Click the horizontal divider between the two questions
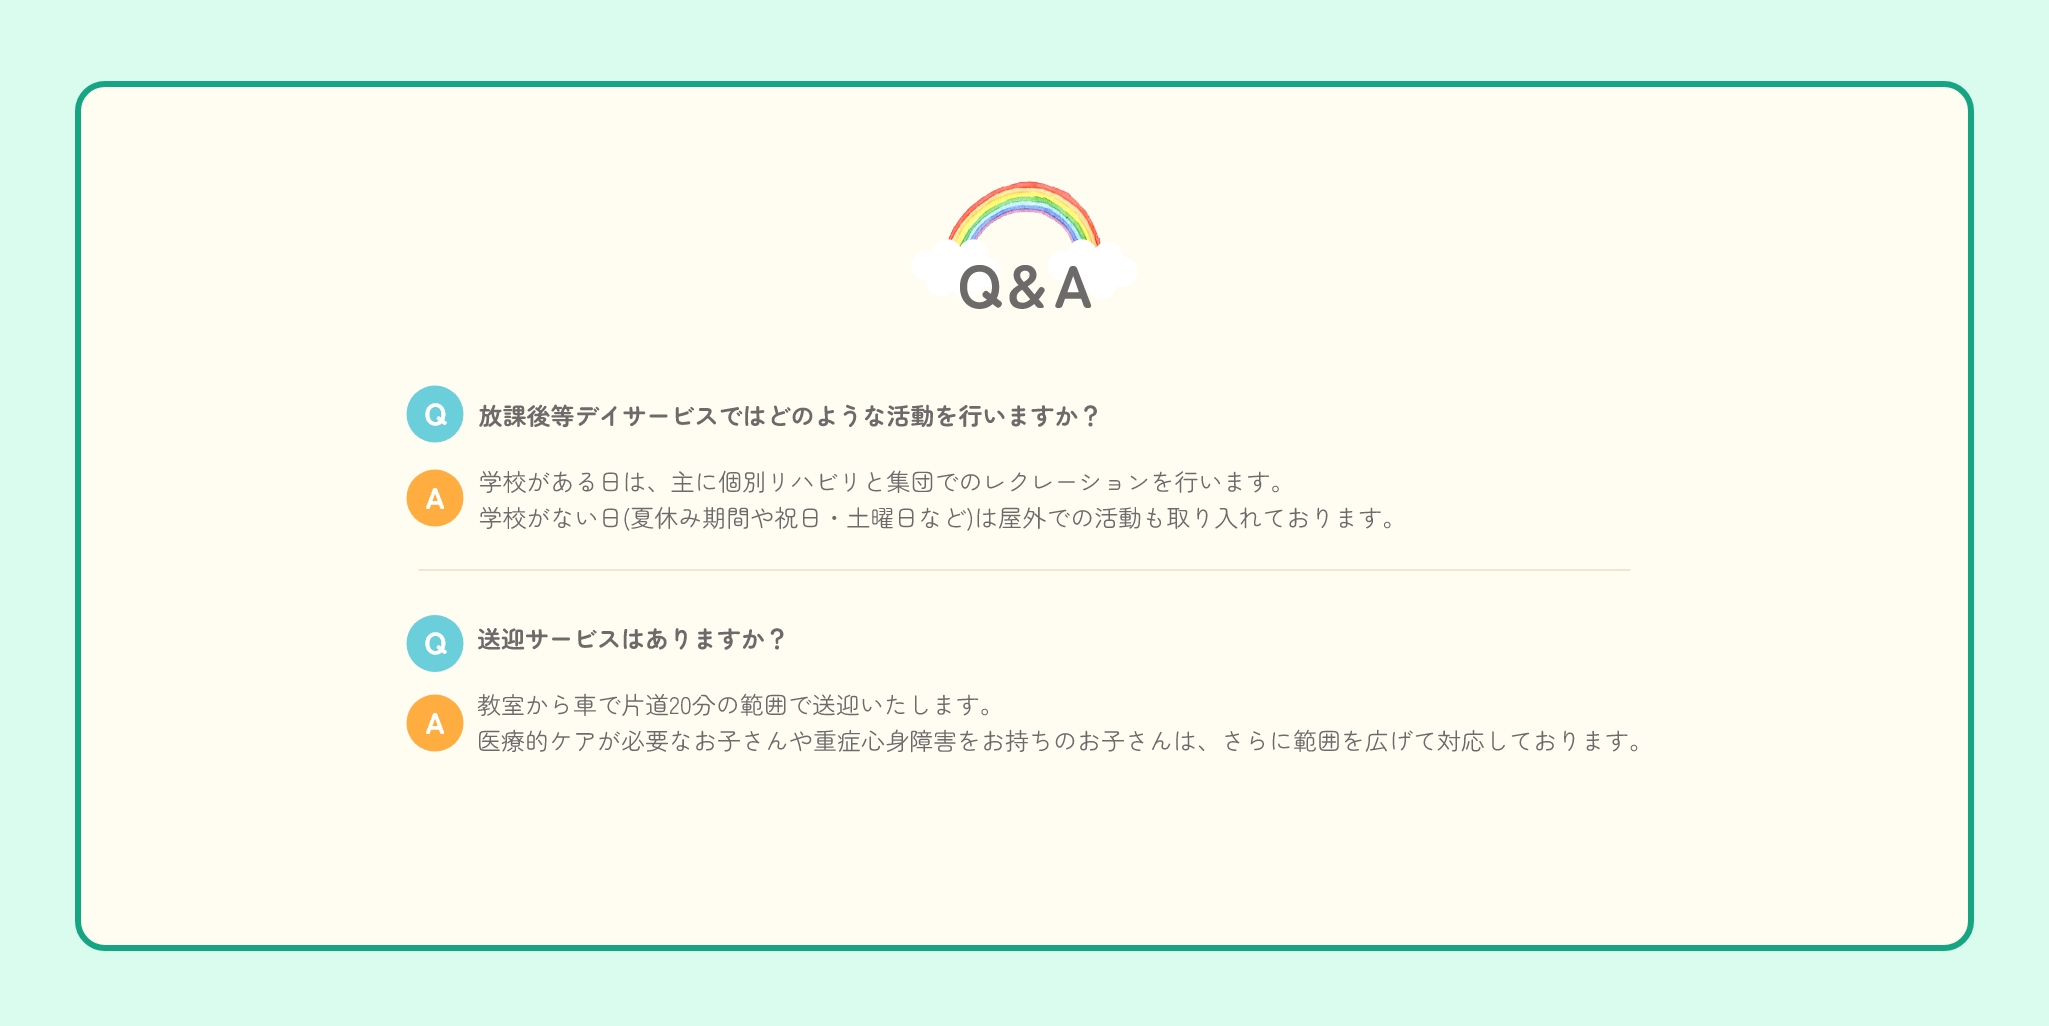Image resolution: width=2049 pixels, height=1026 pixels. click(x=1024, y=570)
